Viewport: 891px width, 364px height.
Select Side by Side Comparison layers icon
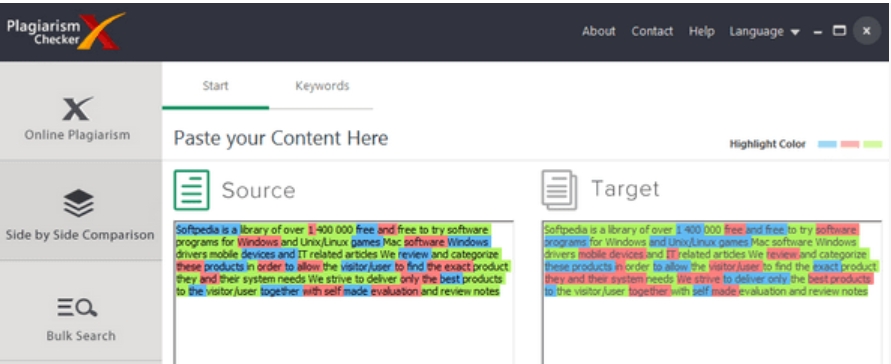[78, 203]
